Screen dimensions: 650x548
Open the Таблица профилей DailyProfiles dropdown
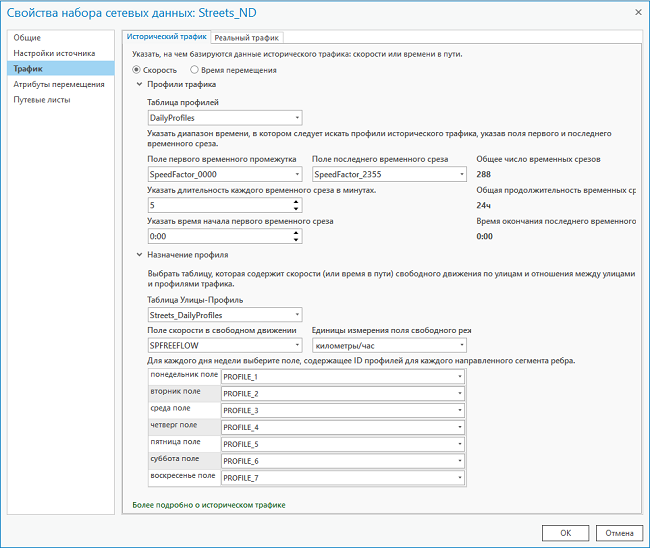pos(224,118)
